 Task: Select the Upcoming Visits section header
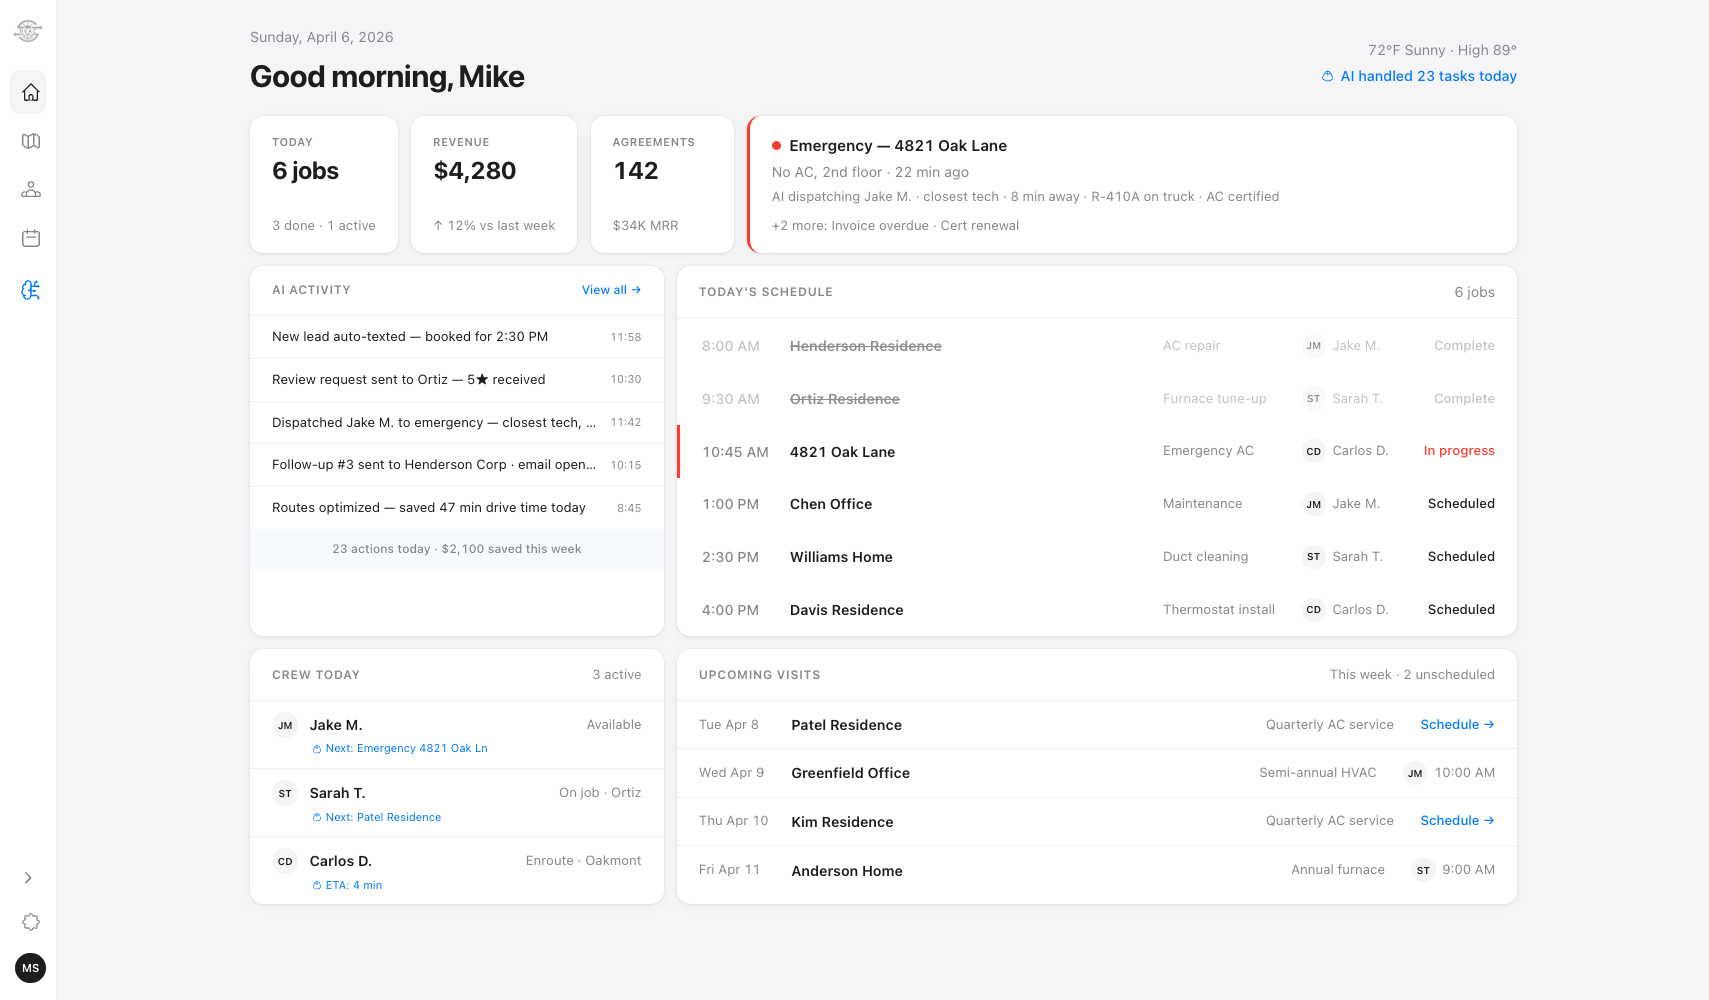click(x=760, y=675)
